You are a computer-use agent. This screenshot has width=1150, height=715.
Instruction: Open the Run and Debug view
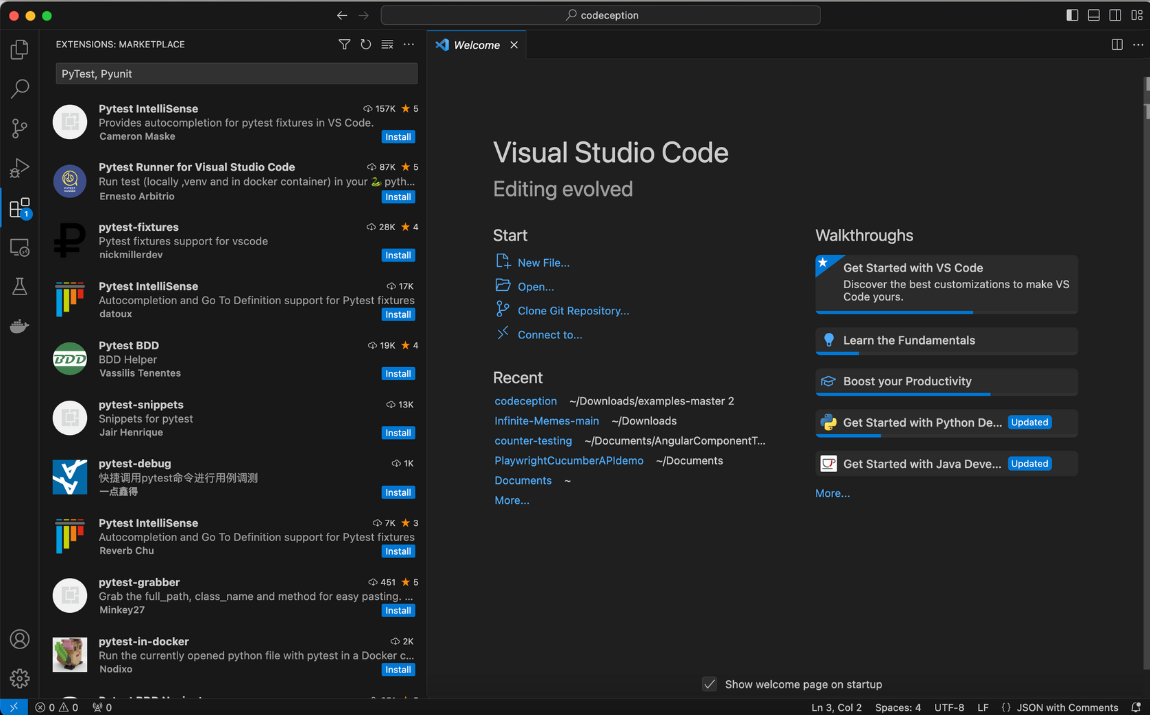tap(19, 167)
